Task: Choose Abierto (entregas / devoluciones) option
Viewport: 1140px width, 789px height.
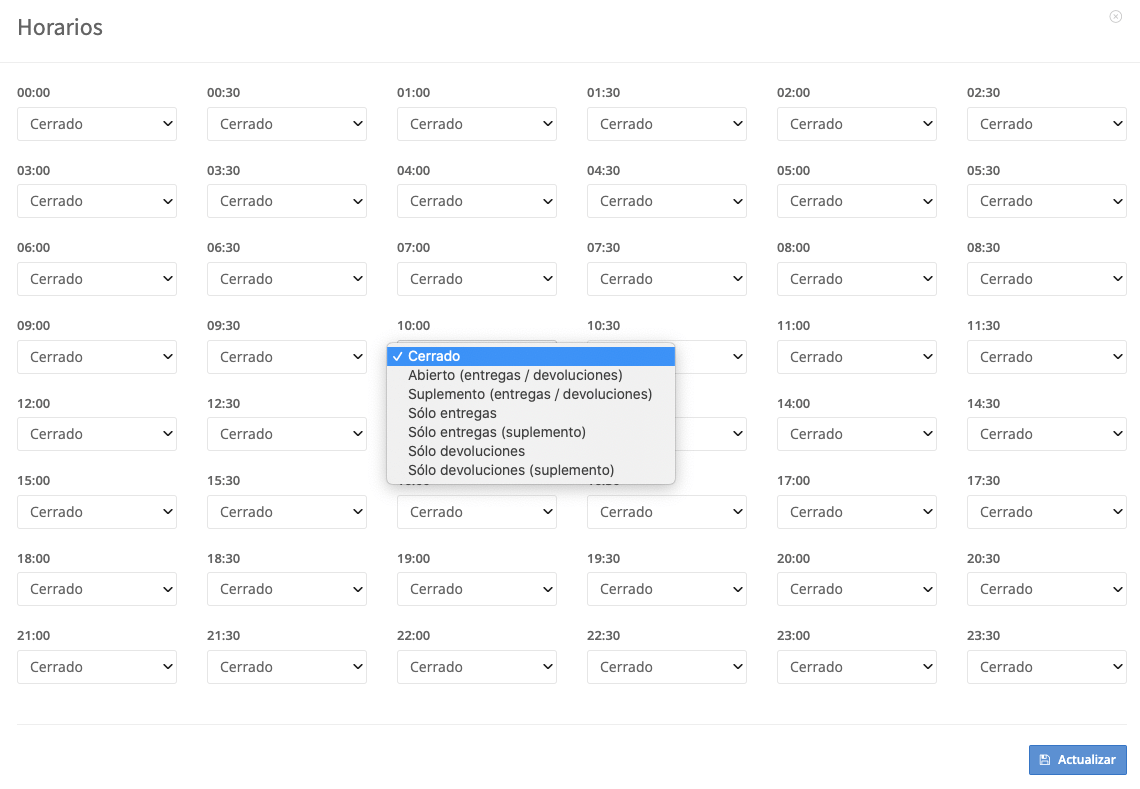Action: pyautogui.click(x=531, y=375)
